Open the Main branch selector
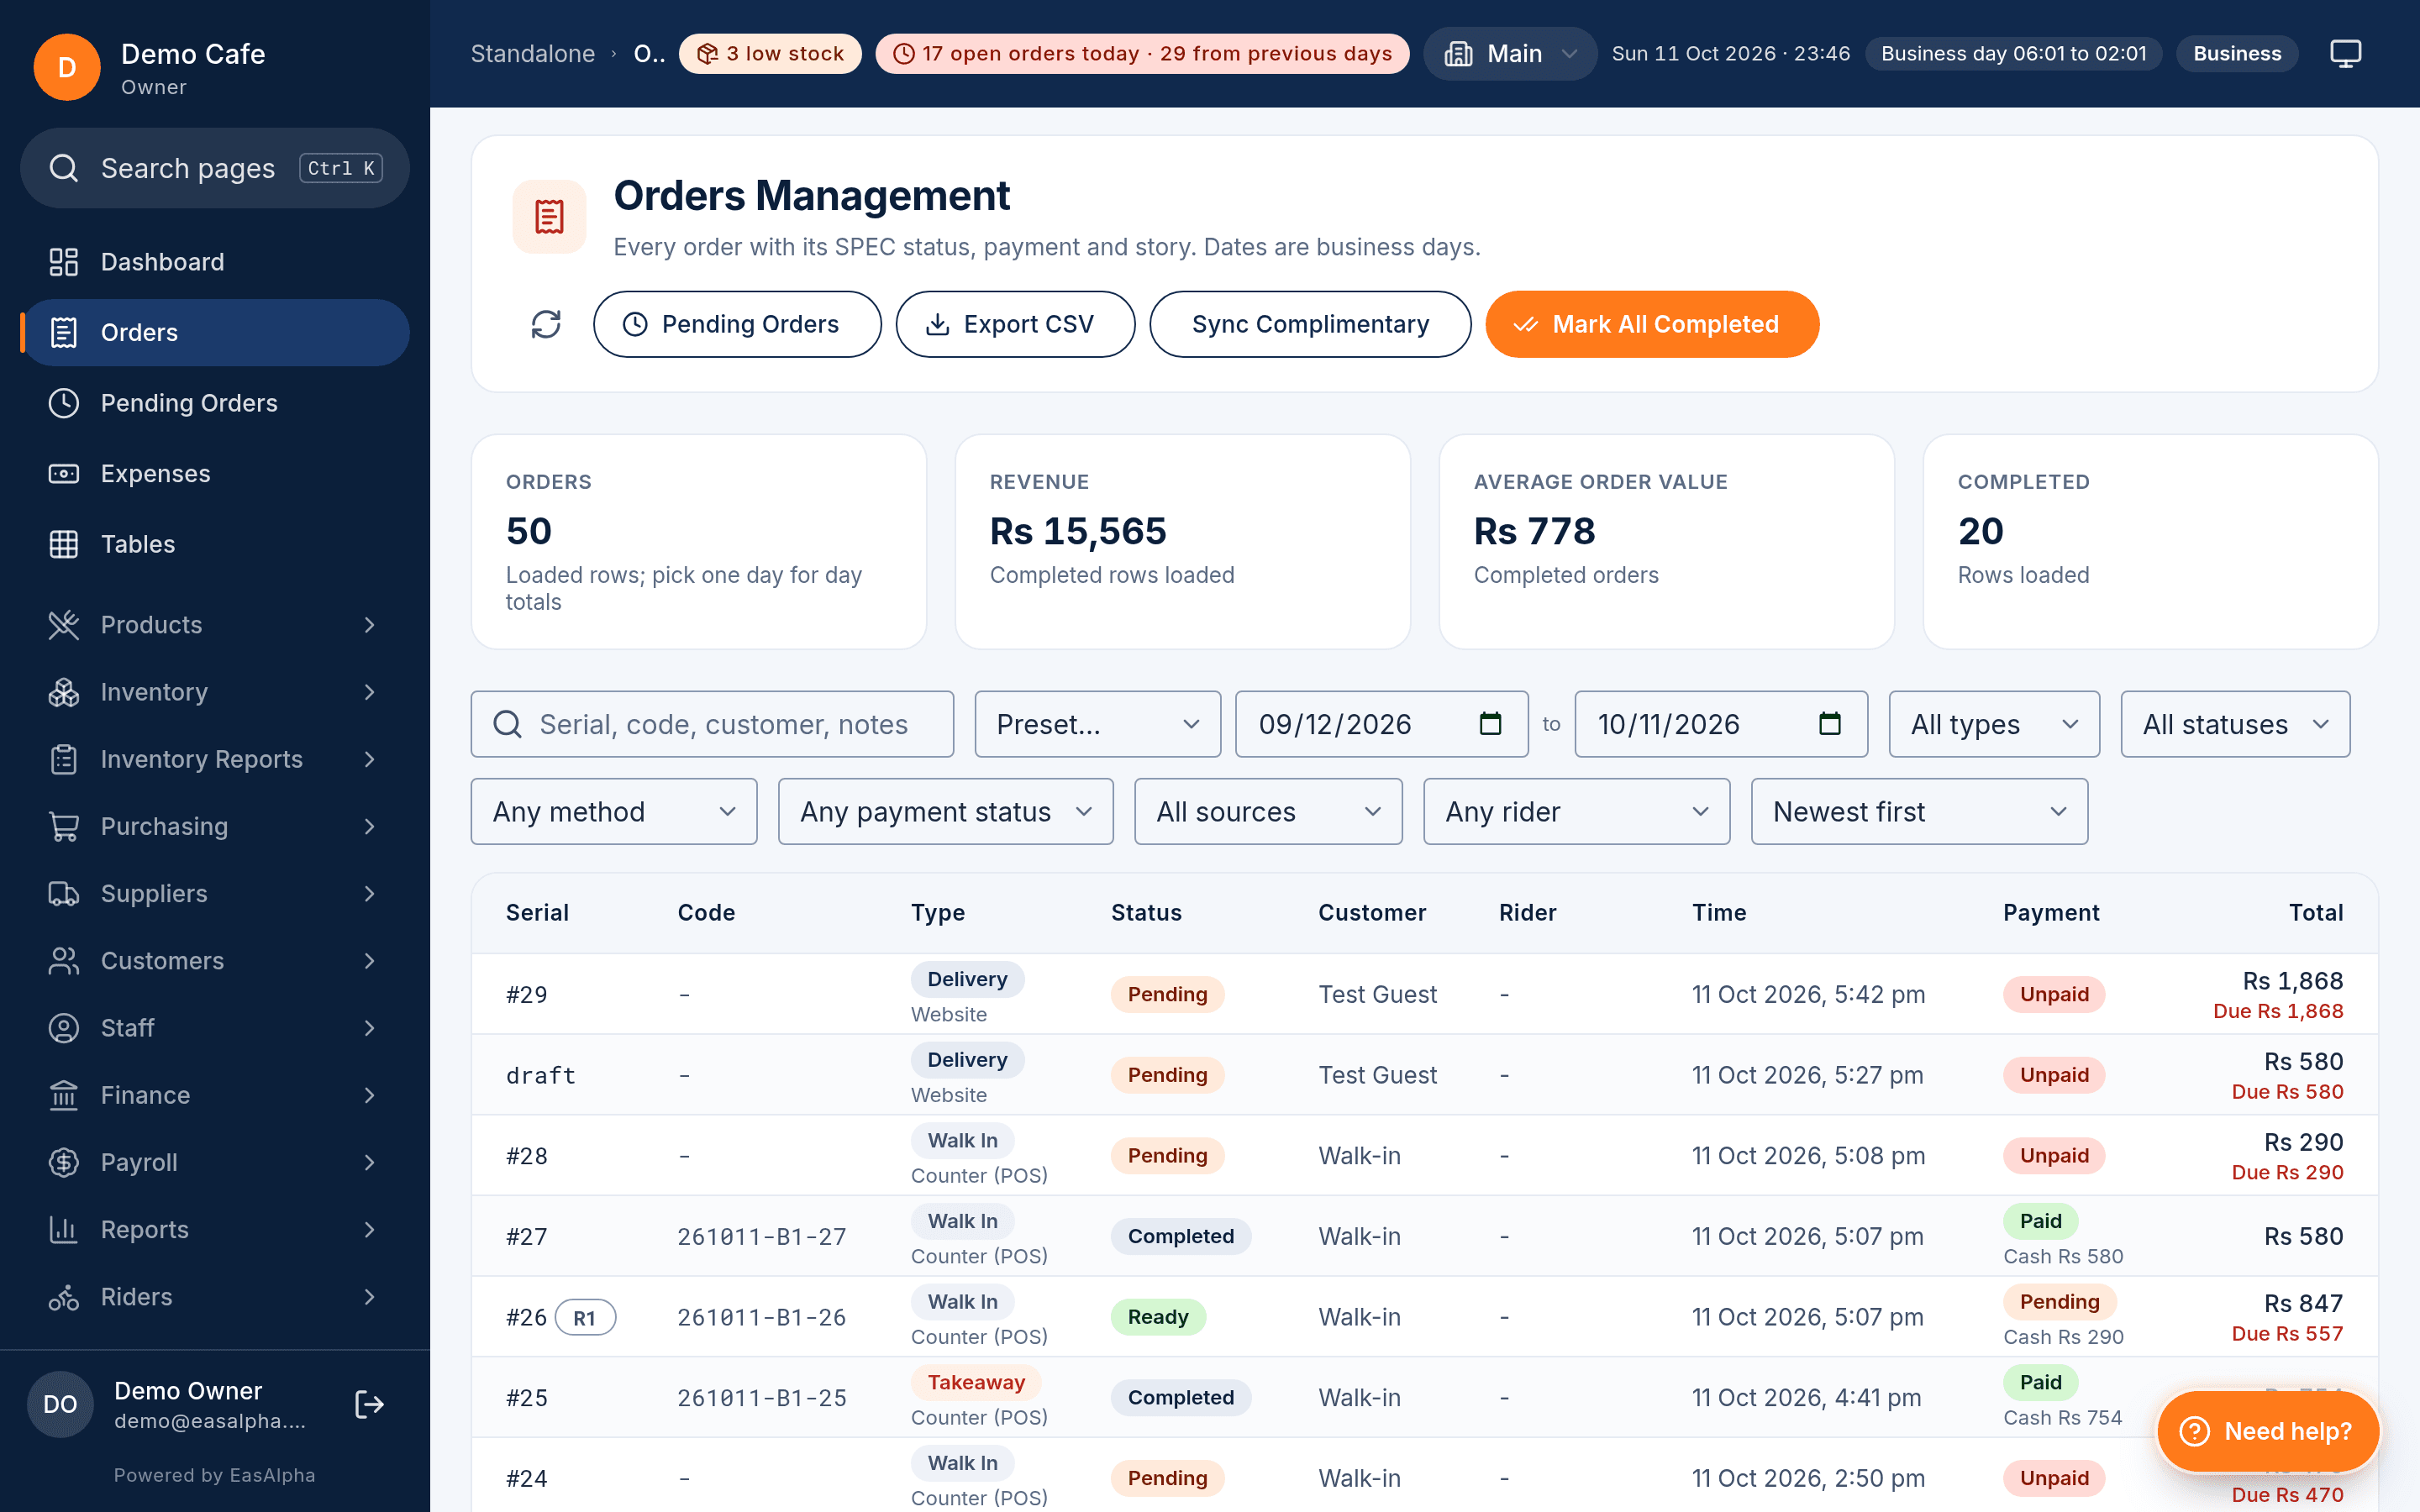 (x=1509, y=54)
